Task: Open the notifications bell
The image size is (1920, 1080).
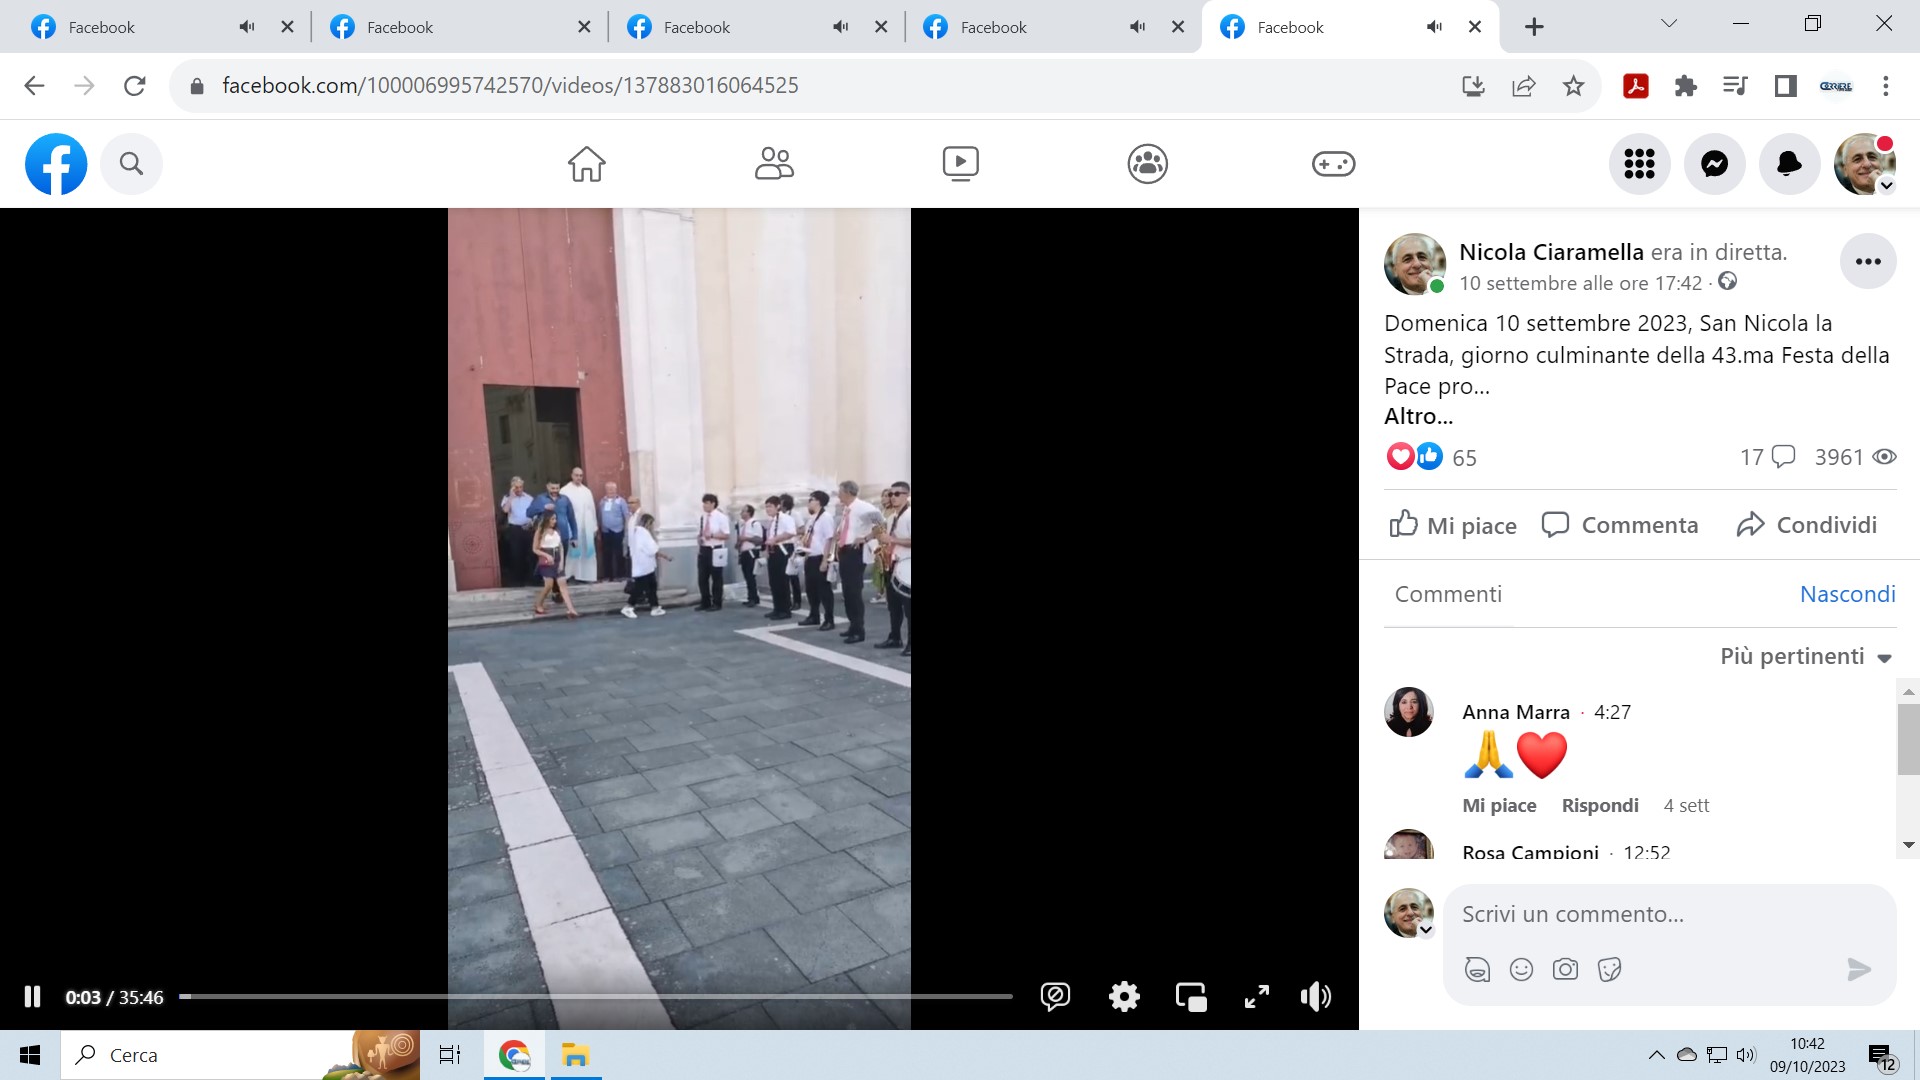Action: pyautogui.click(x=1789, y=164)
